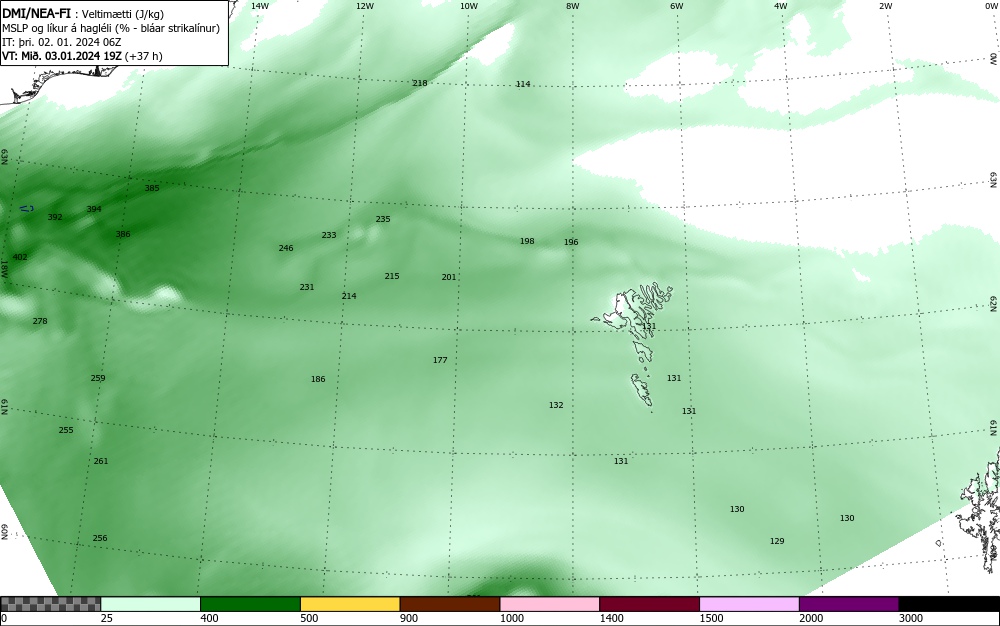Viewport: 1000px width, 626px height.
Task: Click the map value "186"
Action: [x=318, y=379]
